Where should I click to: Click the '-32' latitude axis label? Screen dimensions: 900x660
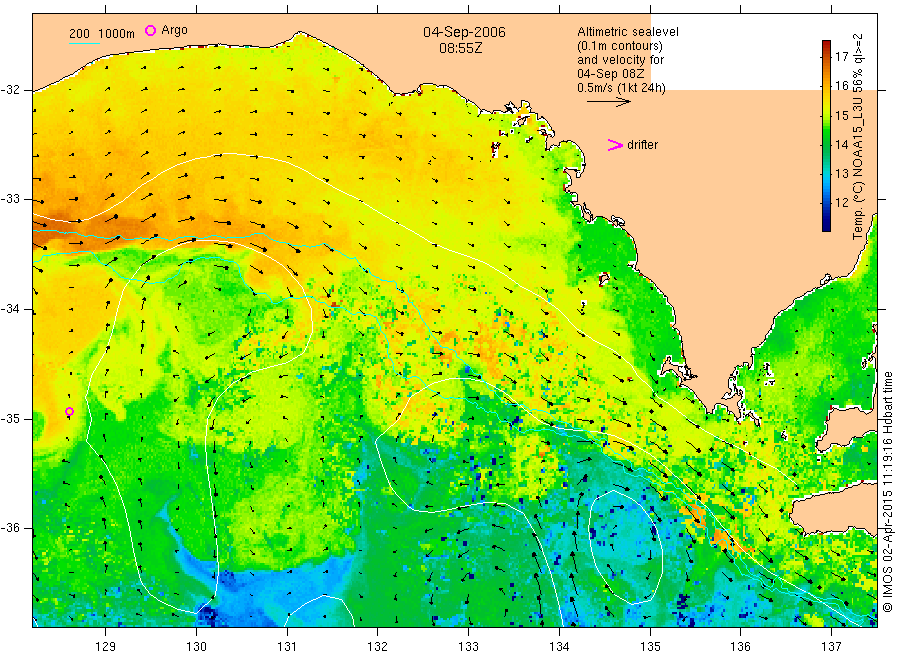coord(10,90)
